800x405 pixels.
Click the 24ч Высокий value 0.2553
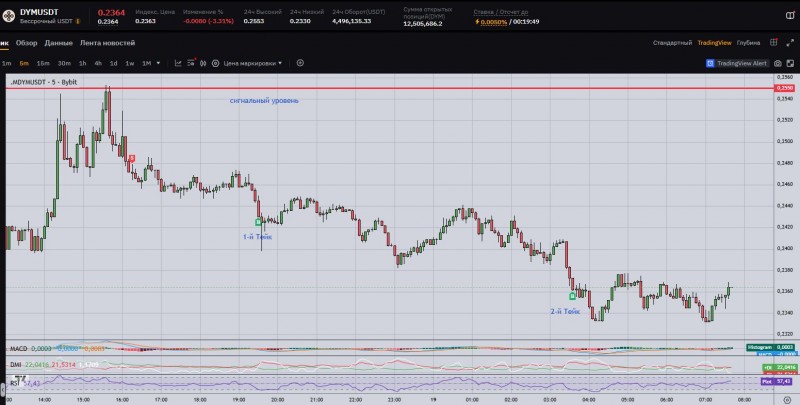point(254,21)
